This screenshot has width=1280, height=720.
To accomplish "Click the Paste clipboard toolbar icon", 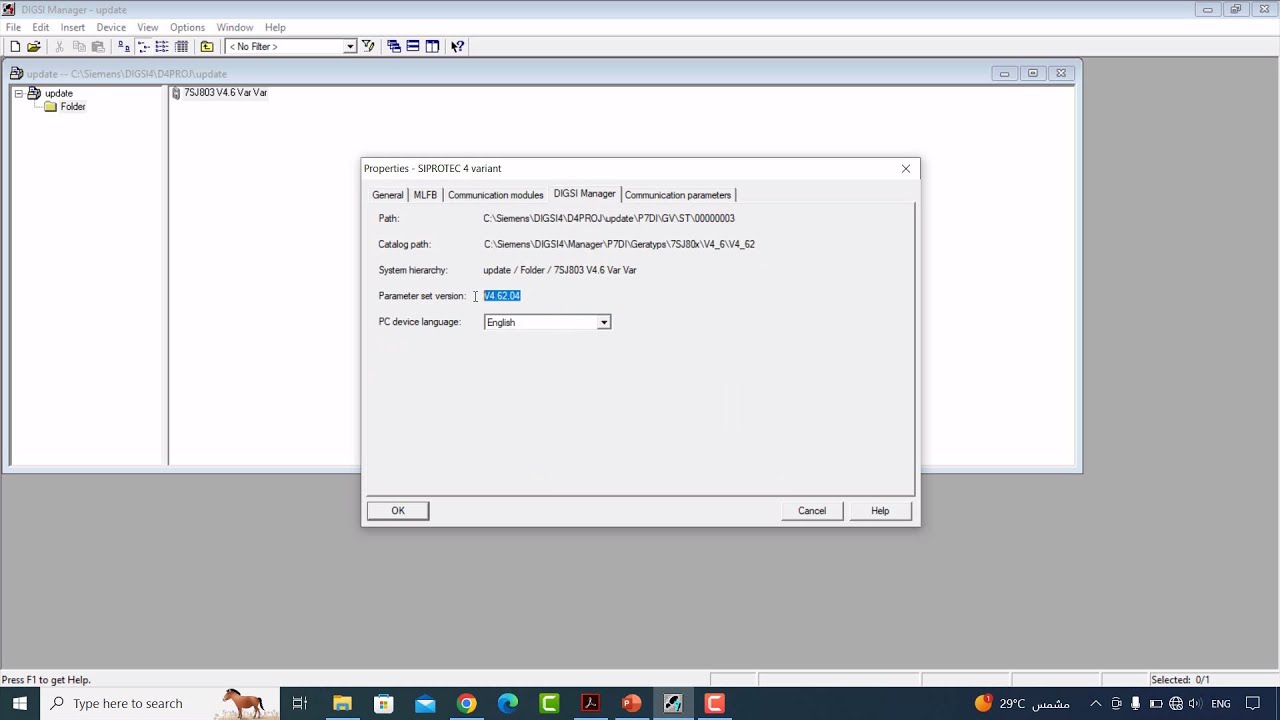I will 98,46.
